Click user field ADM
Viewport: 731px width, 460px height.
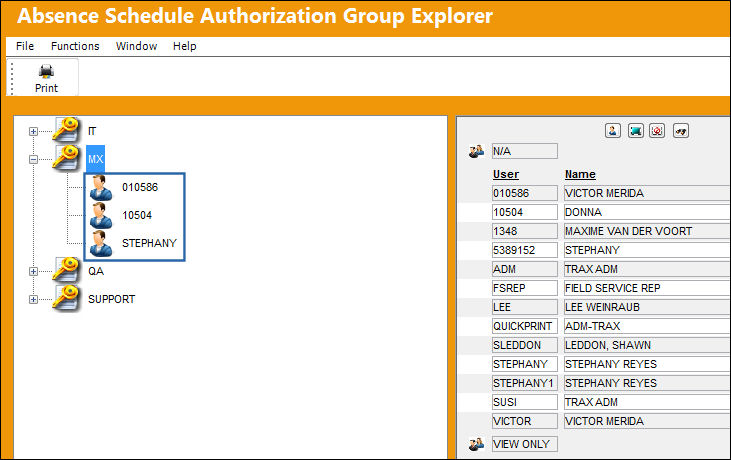tap(524, 269)
